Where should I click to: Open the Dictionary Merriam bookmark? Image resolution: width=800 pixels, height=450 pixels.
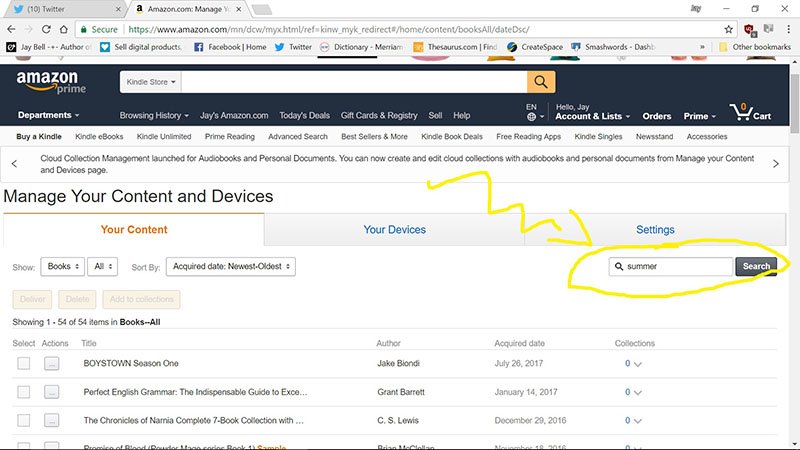click(x=361, y=47)
